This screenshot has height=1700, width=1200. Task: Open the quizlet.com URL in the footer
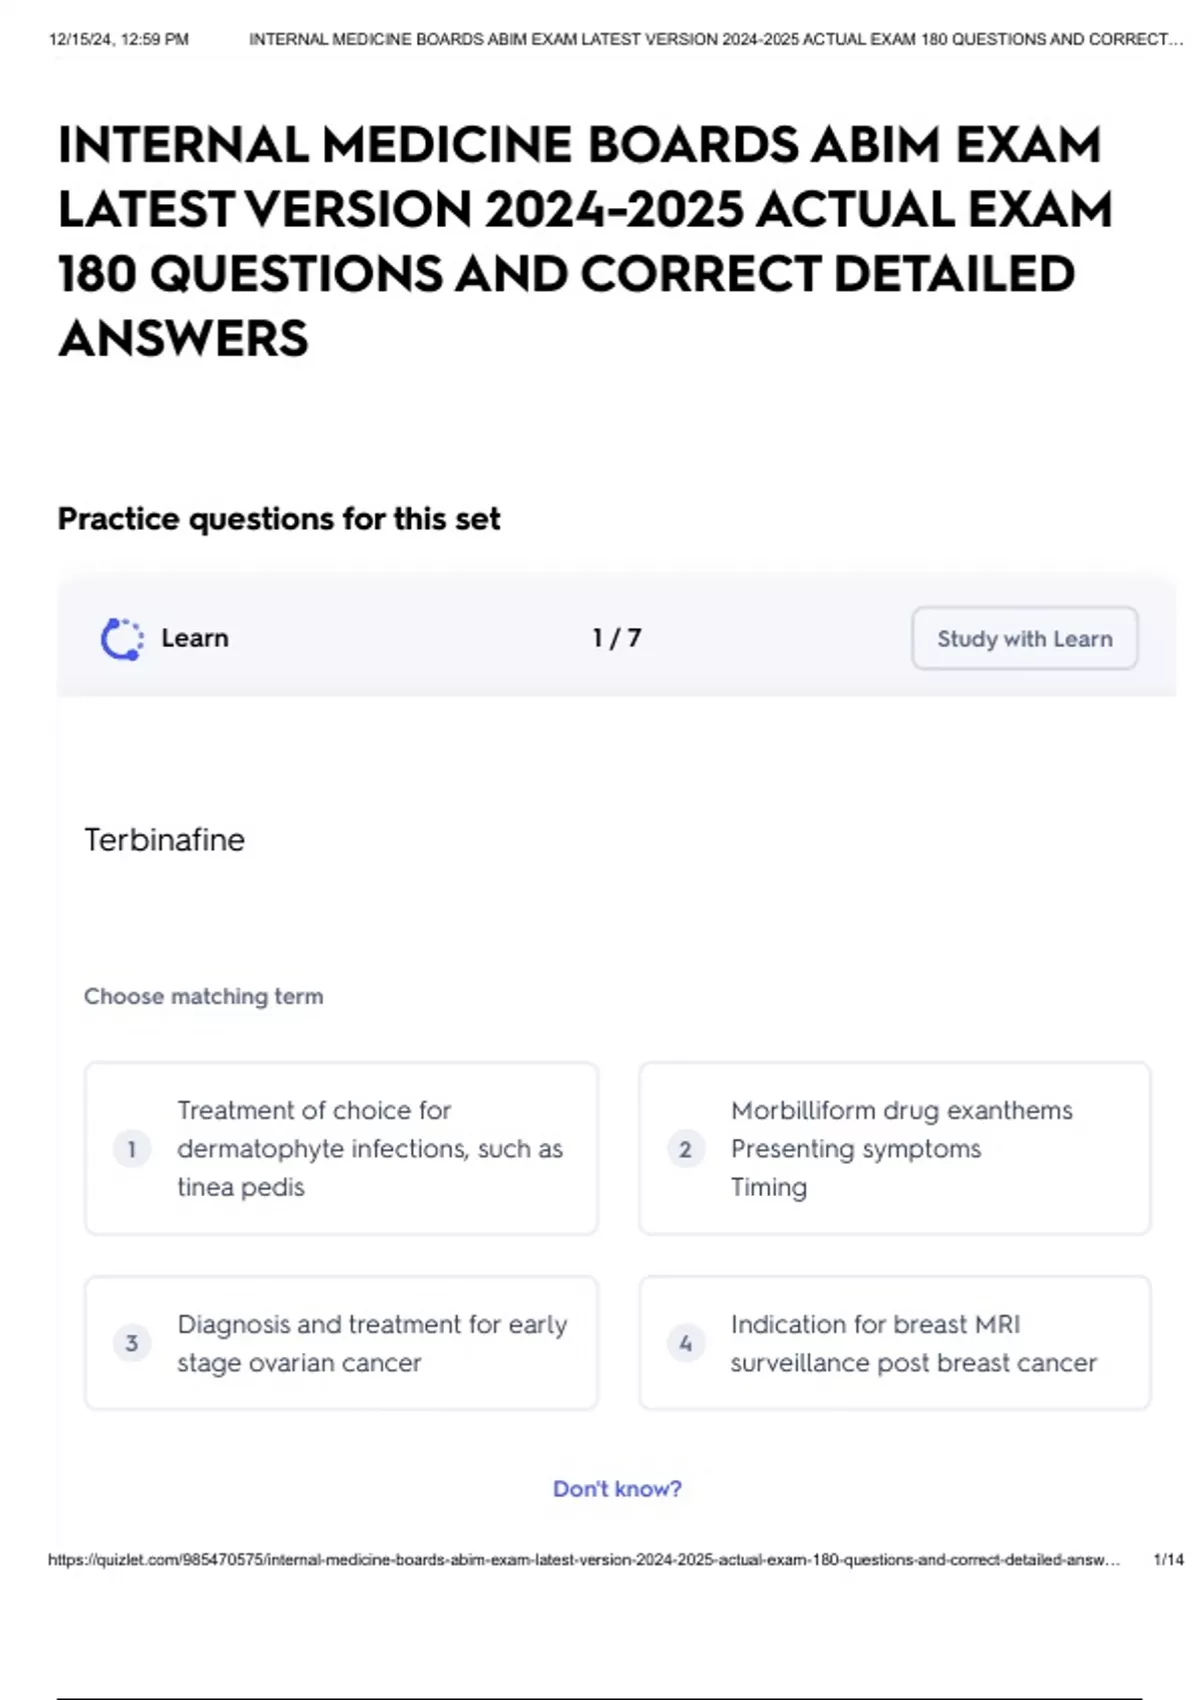pyautogui.click(x=584, y=1559)
